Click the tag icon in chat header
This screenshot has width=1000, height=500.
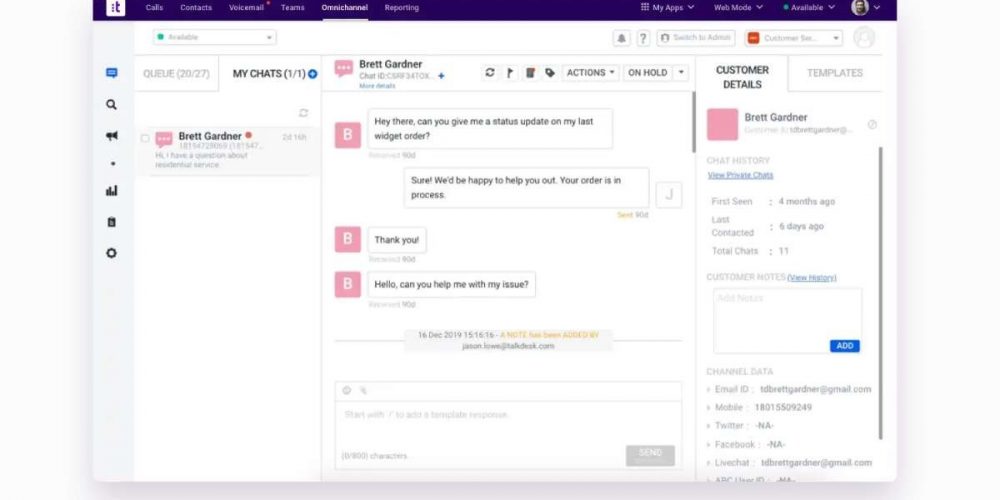pos(550,73)
